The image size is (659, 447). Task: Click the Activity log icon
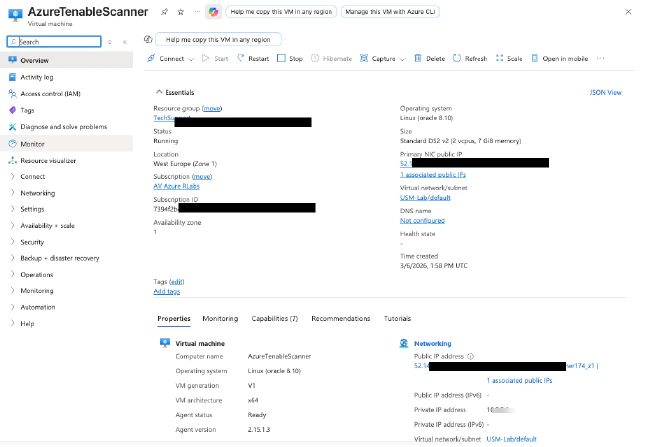click(x=13, y=77)
